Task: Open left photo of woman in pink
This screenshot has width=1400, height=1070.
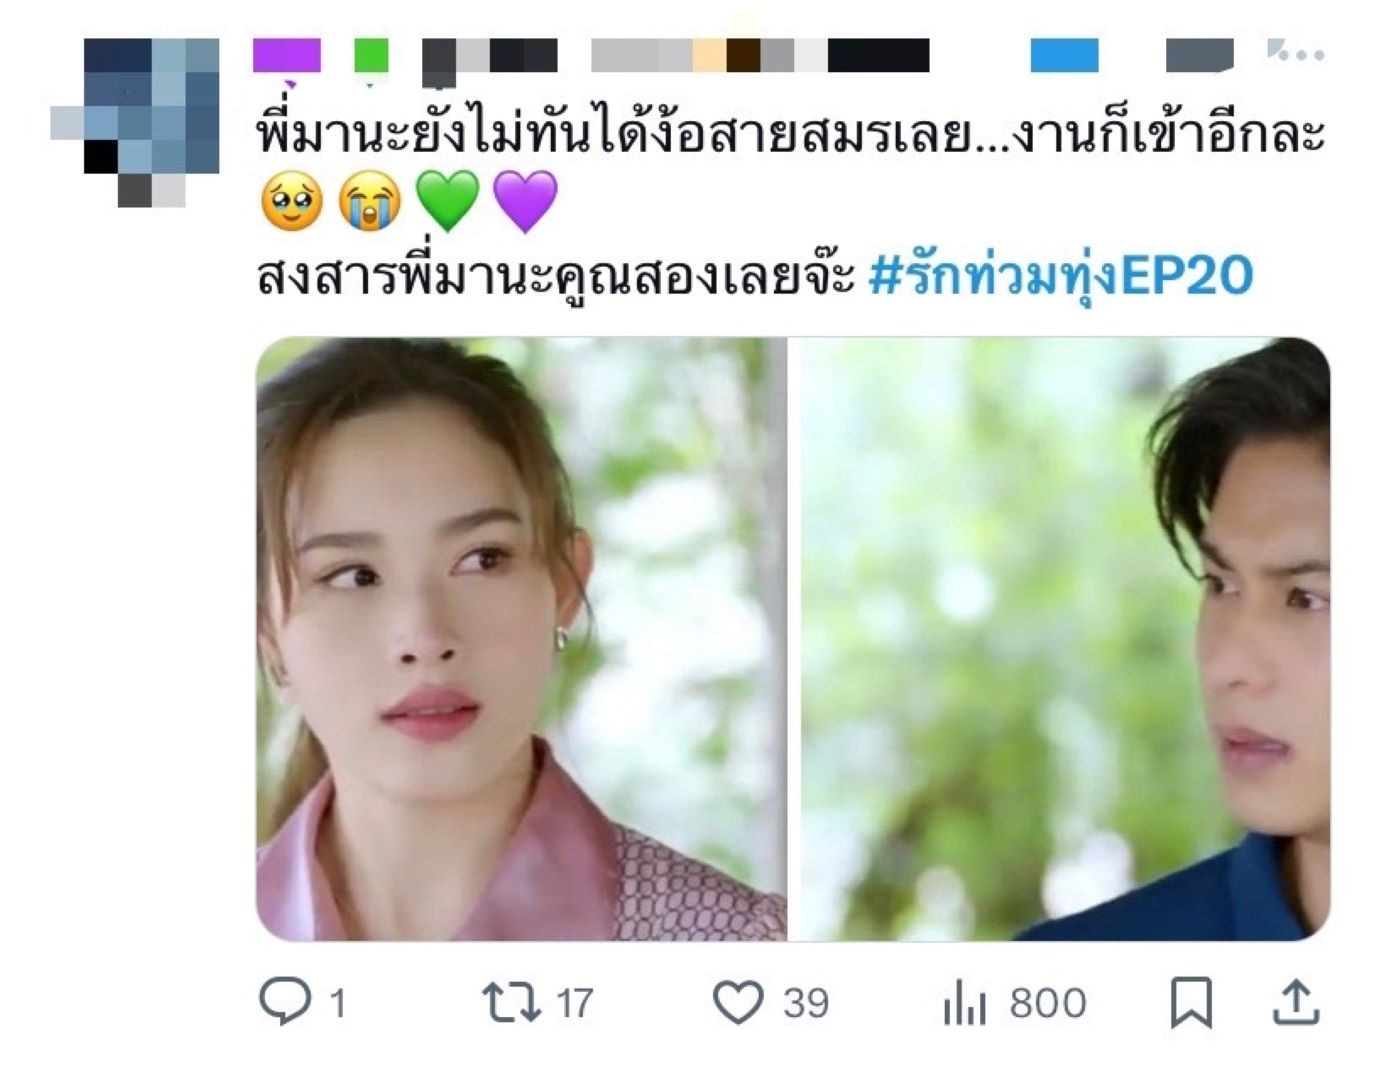Action: 521,639
